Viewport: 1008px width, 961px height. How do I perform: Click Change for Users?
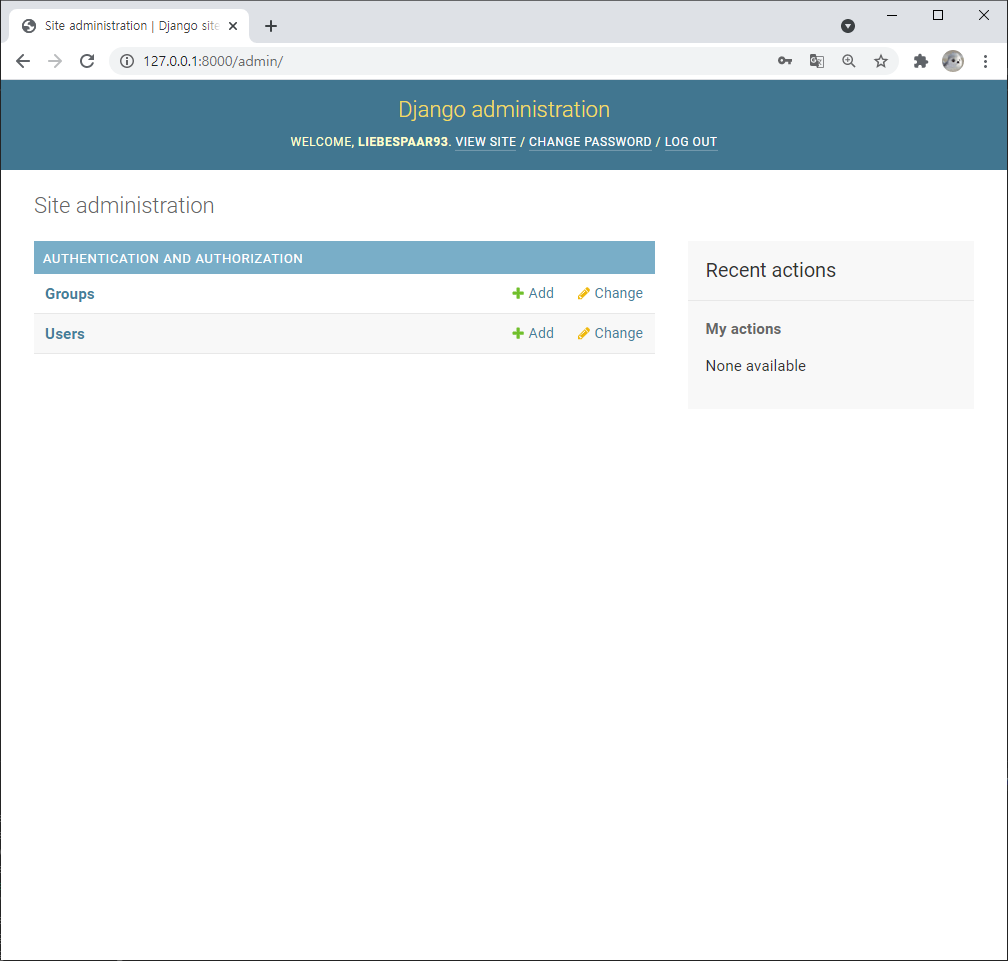(x=610, y=333)
